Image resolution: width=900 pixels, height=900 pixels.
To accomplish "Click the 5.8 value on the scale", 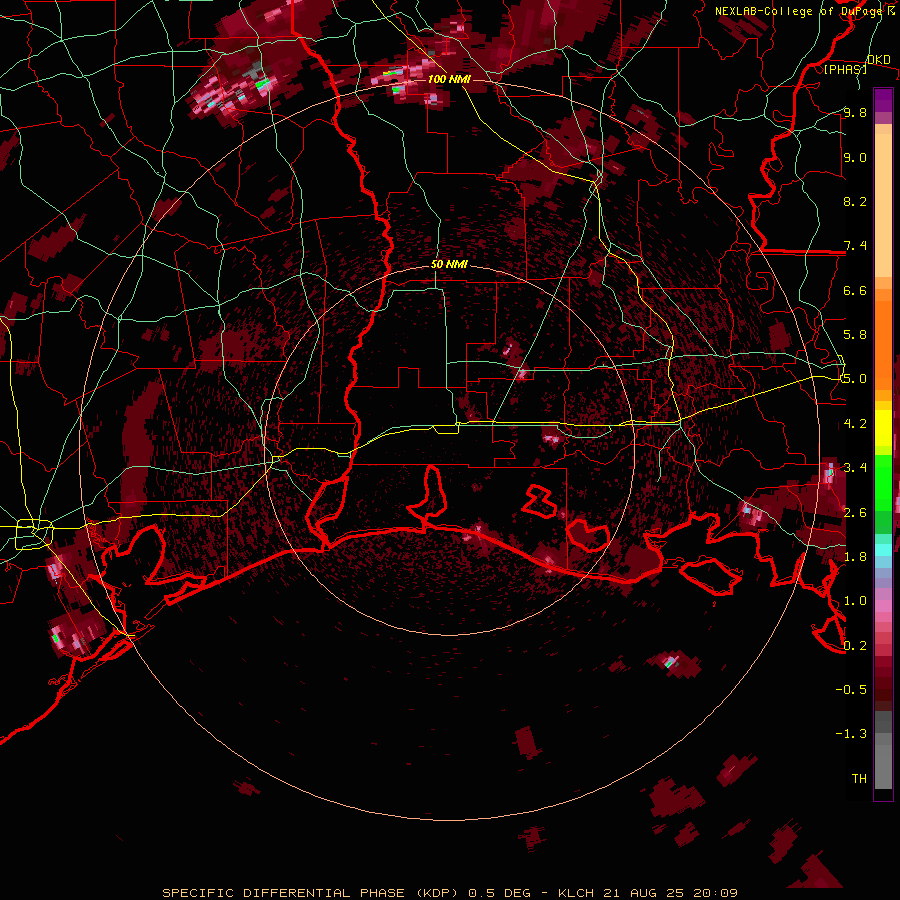I will [x=855, y=335].
